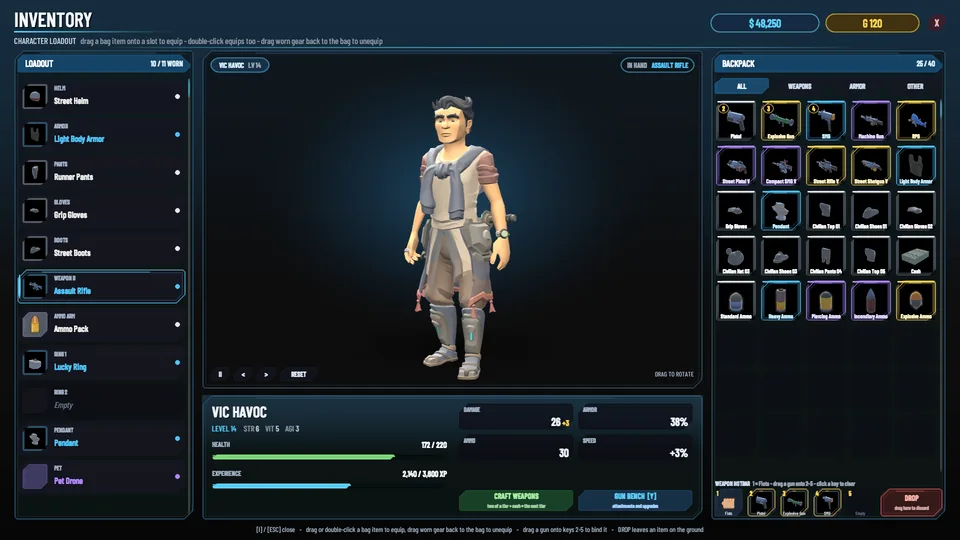Select the Grip Gloves loadout slot
Screen dimensions: 960x540
102,210
